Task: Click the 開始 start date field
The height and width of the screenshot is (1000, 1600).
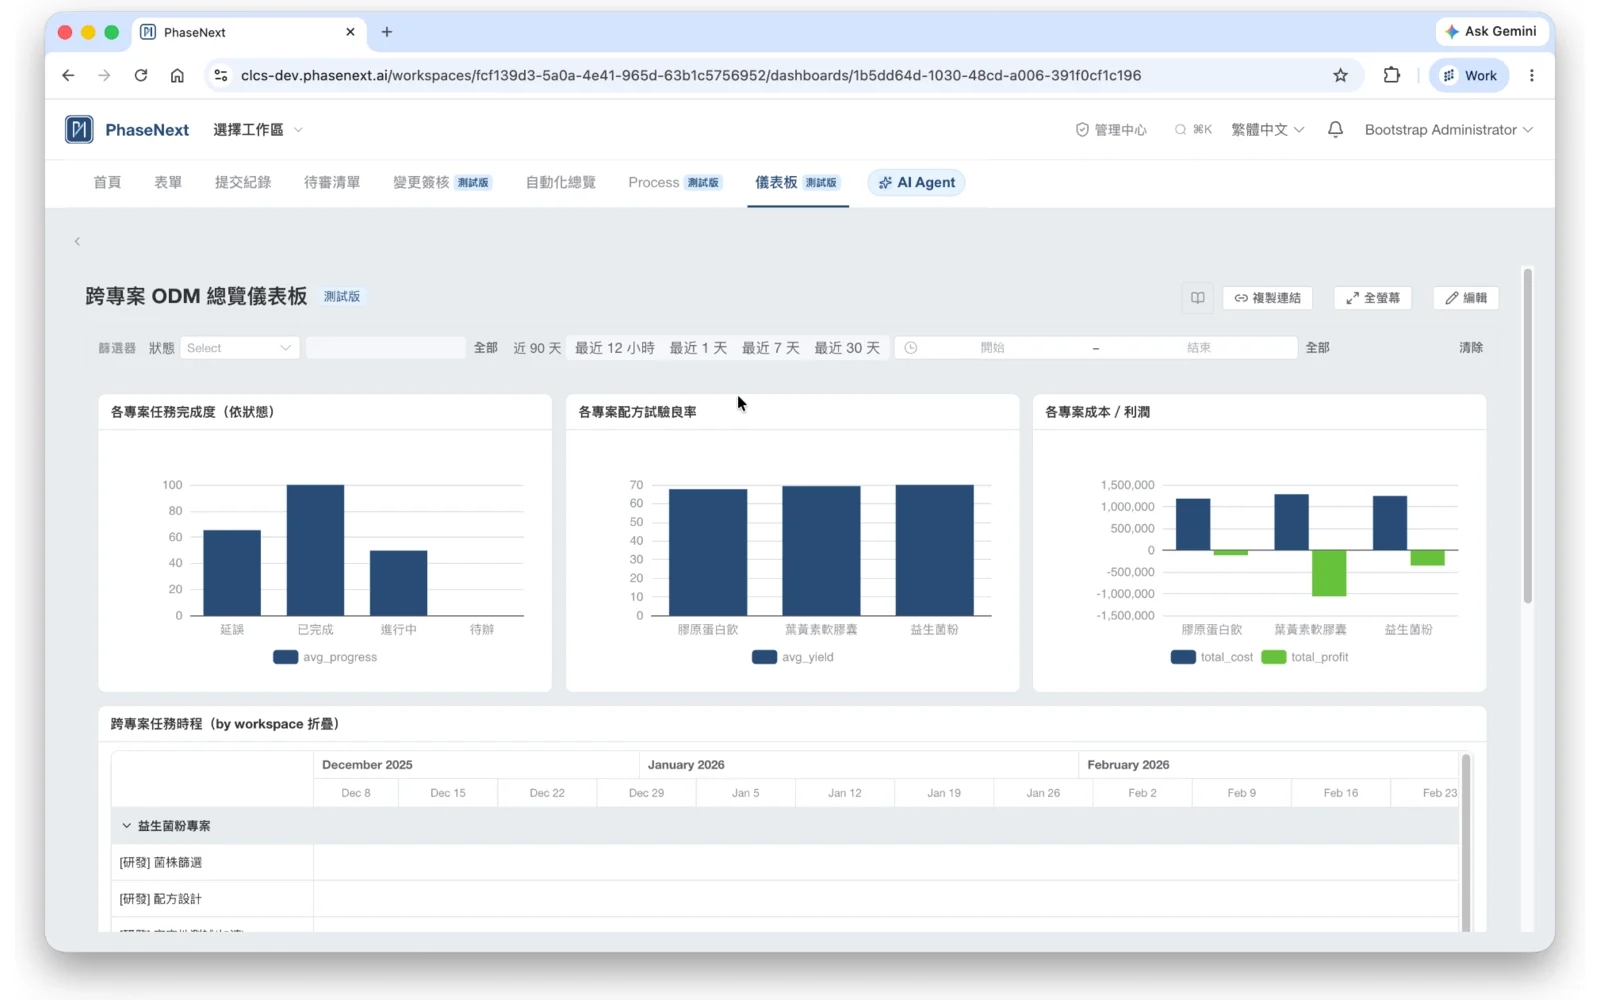Action: point(992,348)
